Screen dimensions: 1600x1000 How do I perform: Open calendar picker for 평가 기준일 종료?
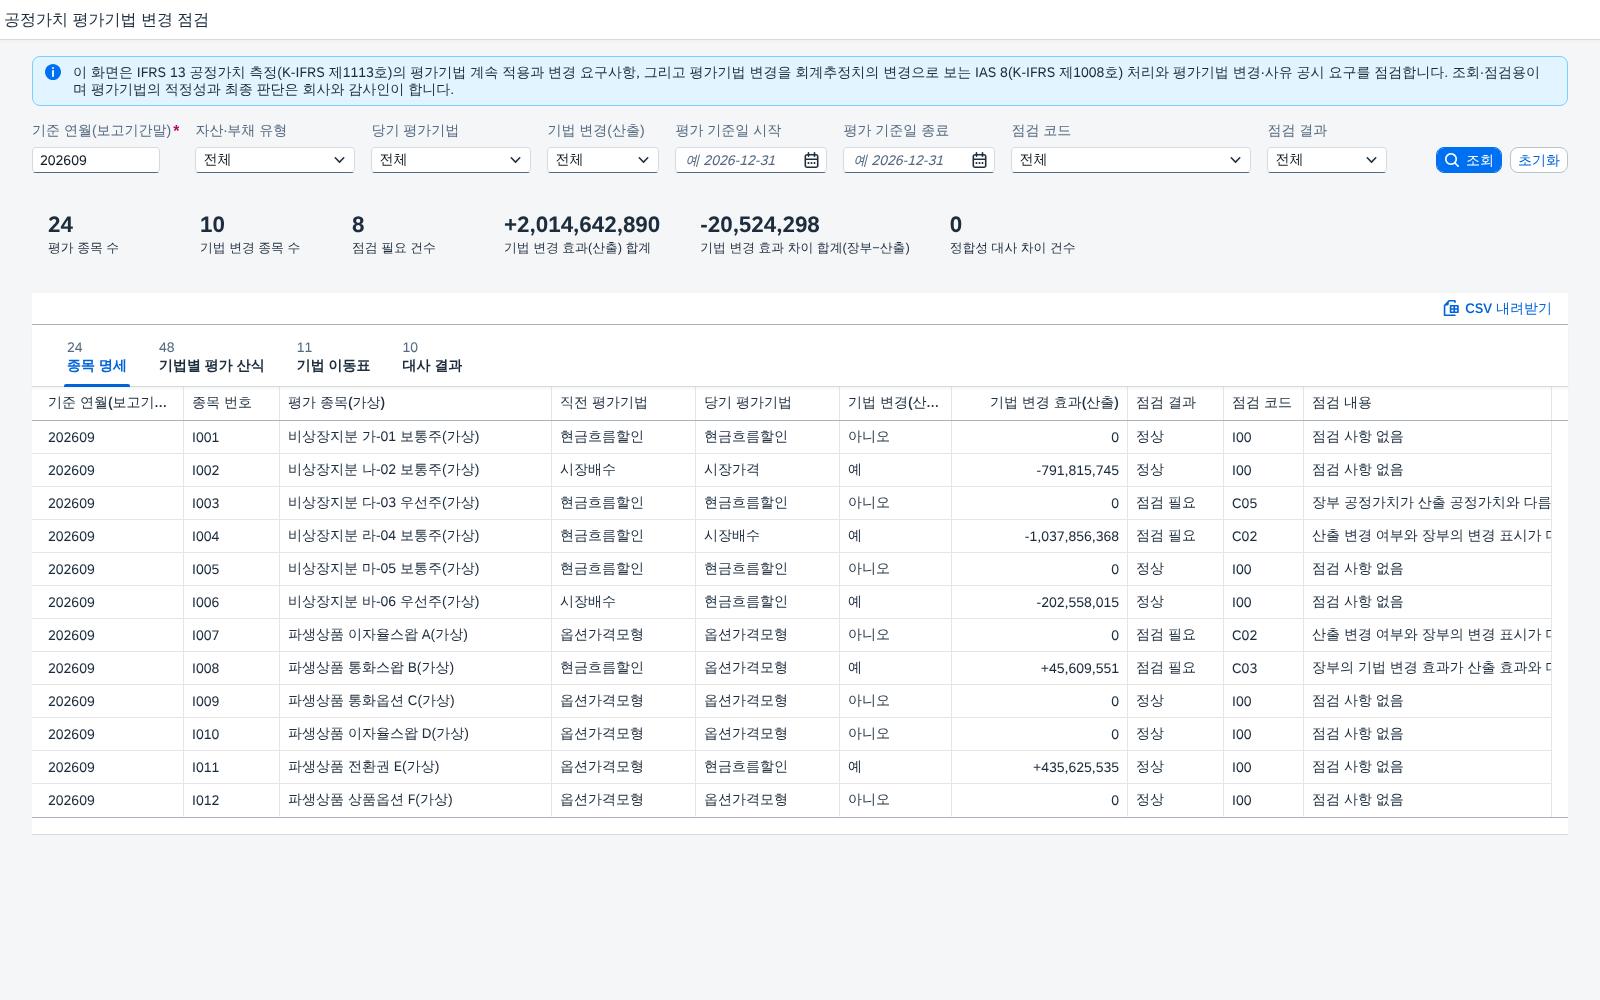(979, 160)
